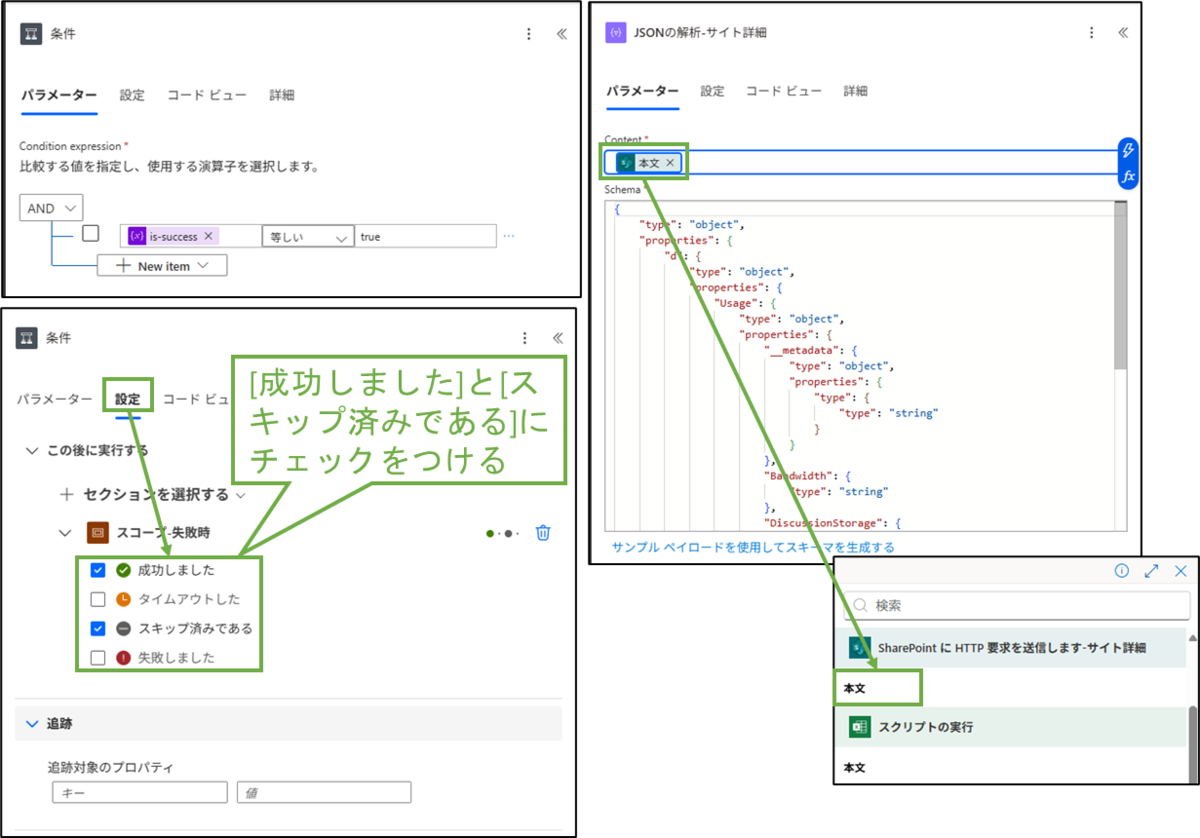Click the SharePoint に HTTP 要求を送信します-サイト詳細 header
The image size is (1200, 838).
pyautogui.click(x=1011, y=648)
